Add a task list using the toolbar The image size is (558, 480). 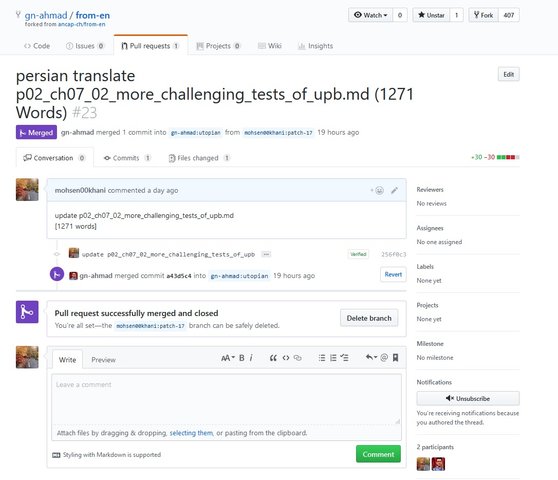344,358
